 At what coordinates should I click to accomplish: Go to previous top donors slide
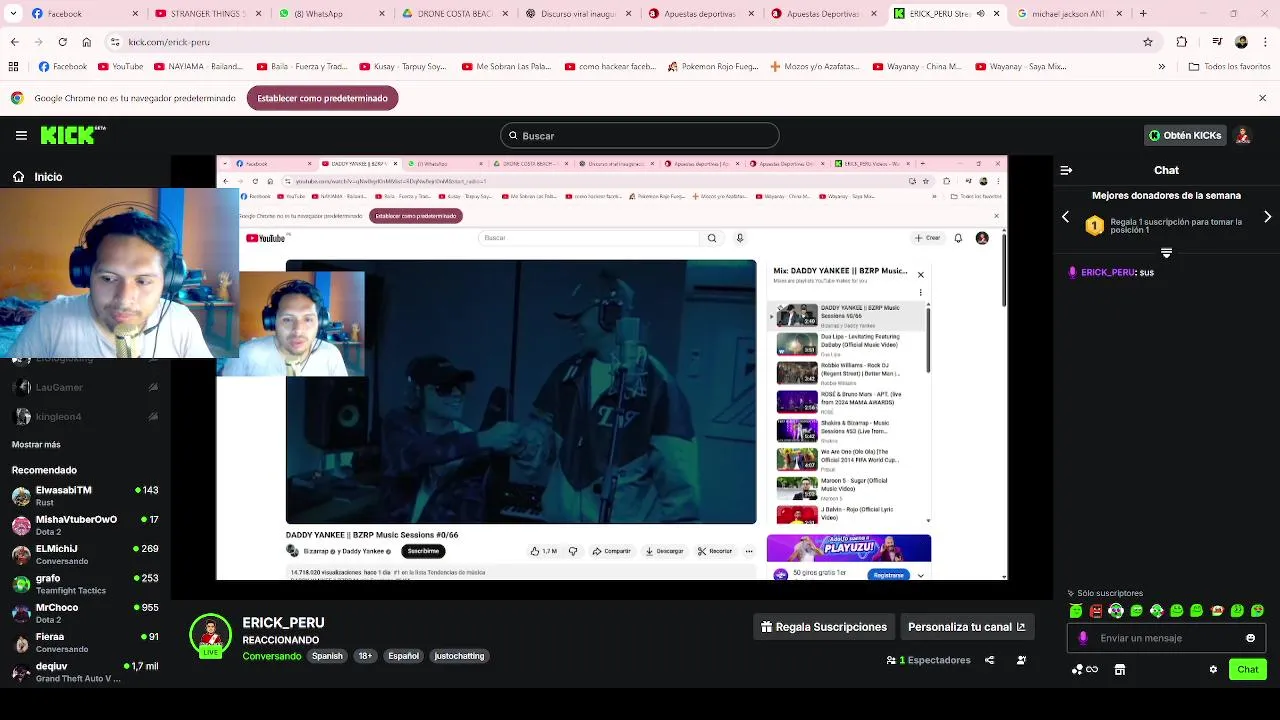pyautogui.click(x=1065, y=217)
